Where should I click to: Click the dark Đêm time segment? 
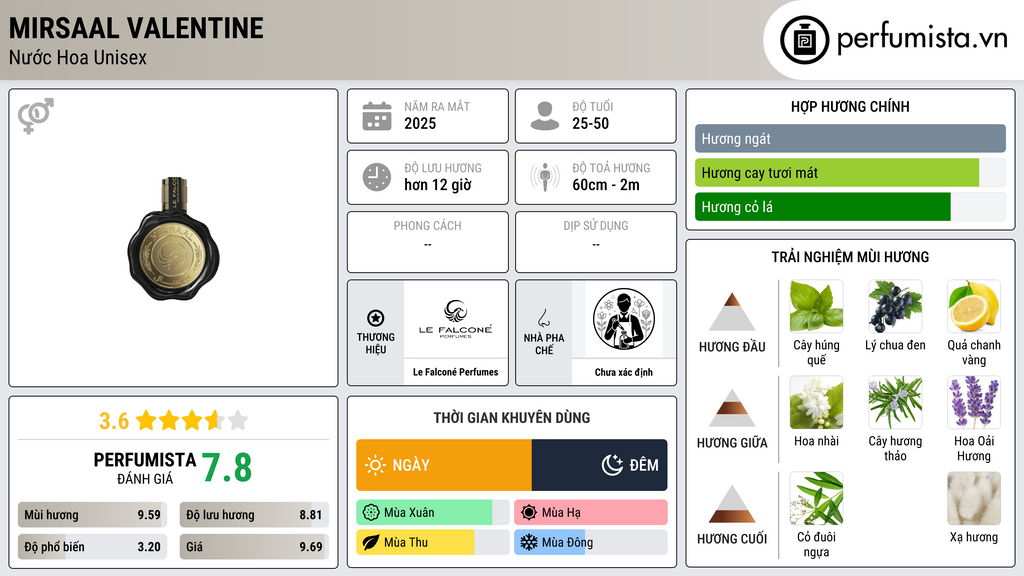click(x=600, y=465)
